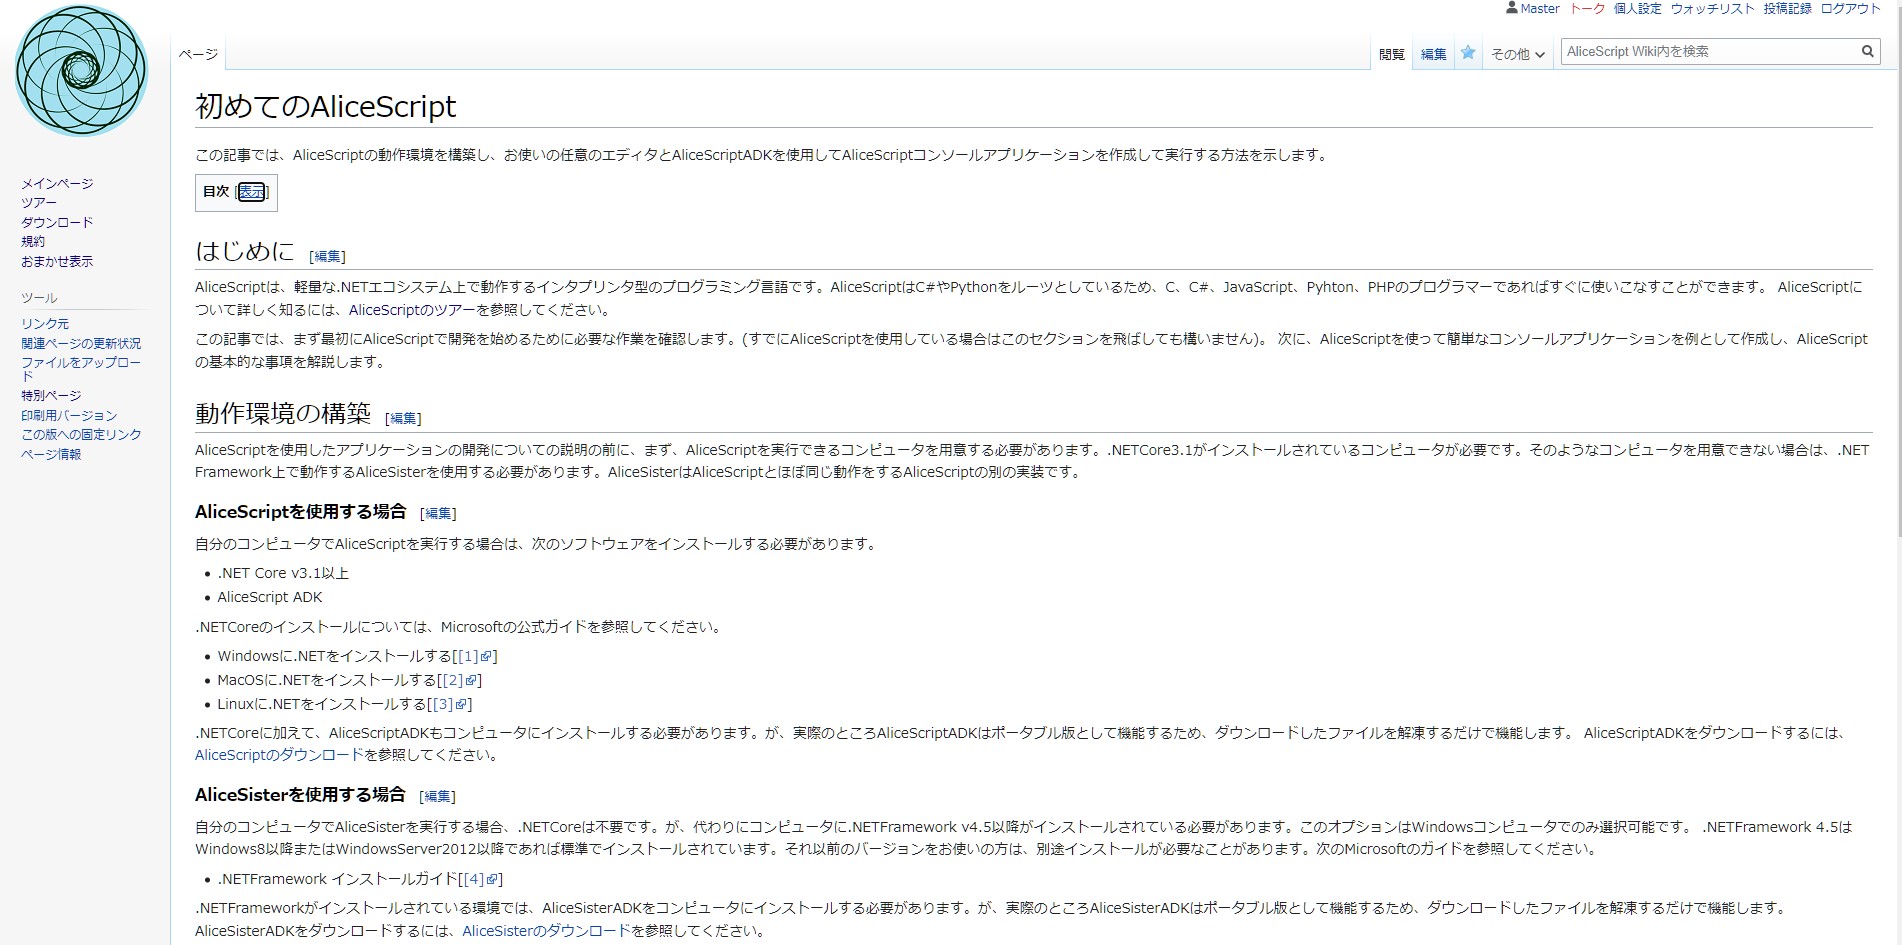Click 編集 next to the はじめに heading
This screenshot has width=1902, height=945.
pyautogui.click(x=326, y=256)
